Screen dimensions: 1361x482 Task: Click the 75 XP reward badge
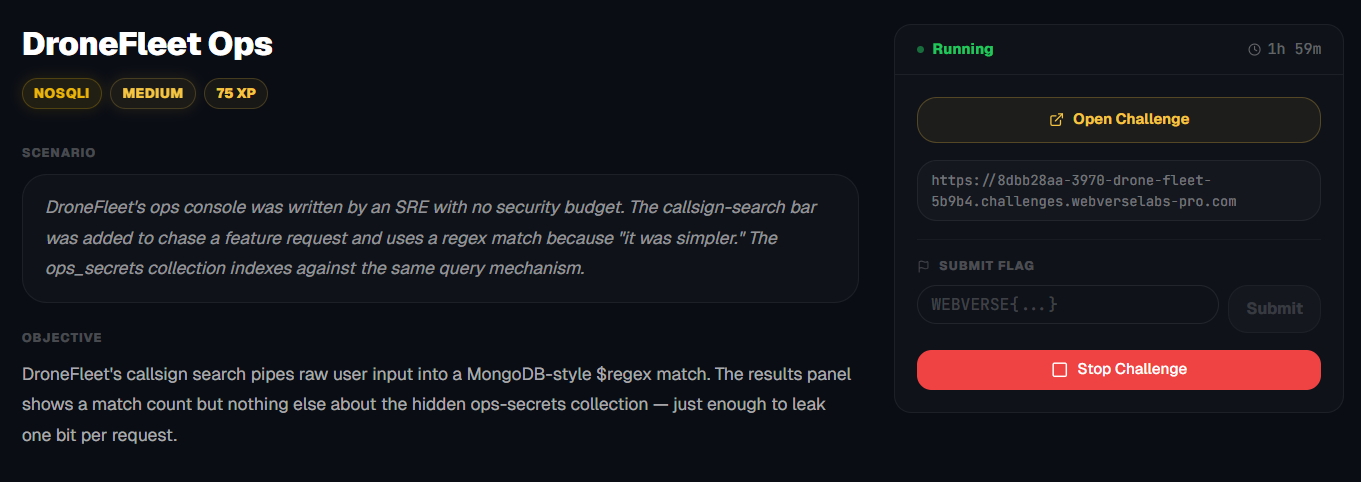[x=236, y=93]
